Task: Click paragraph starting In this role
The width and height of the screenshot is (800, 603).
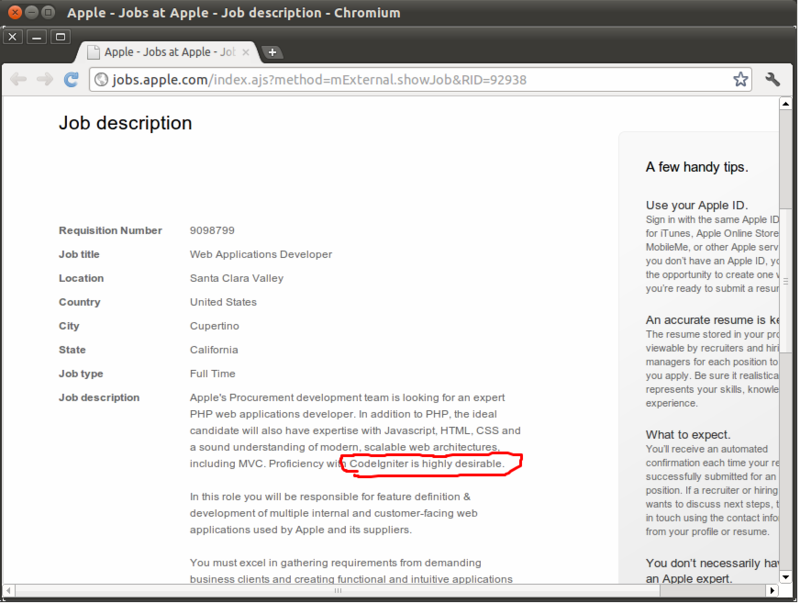Action: (334, 513)
